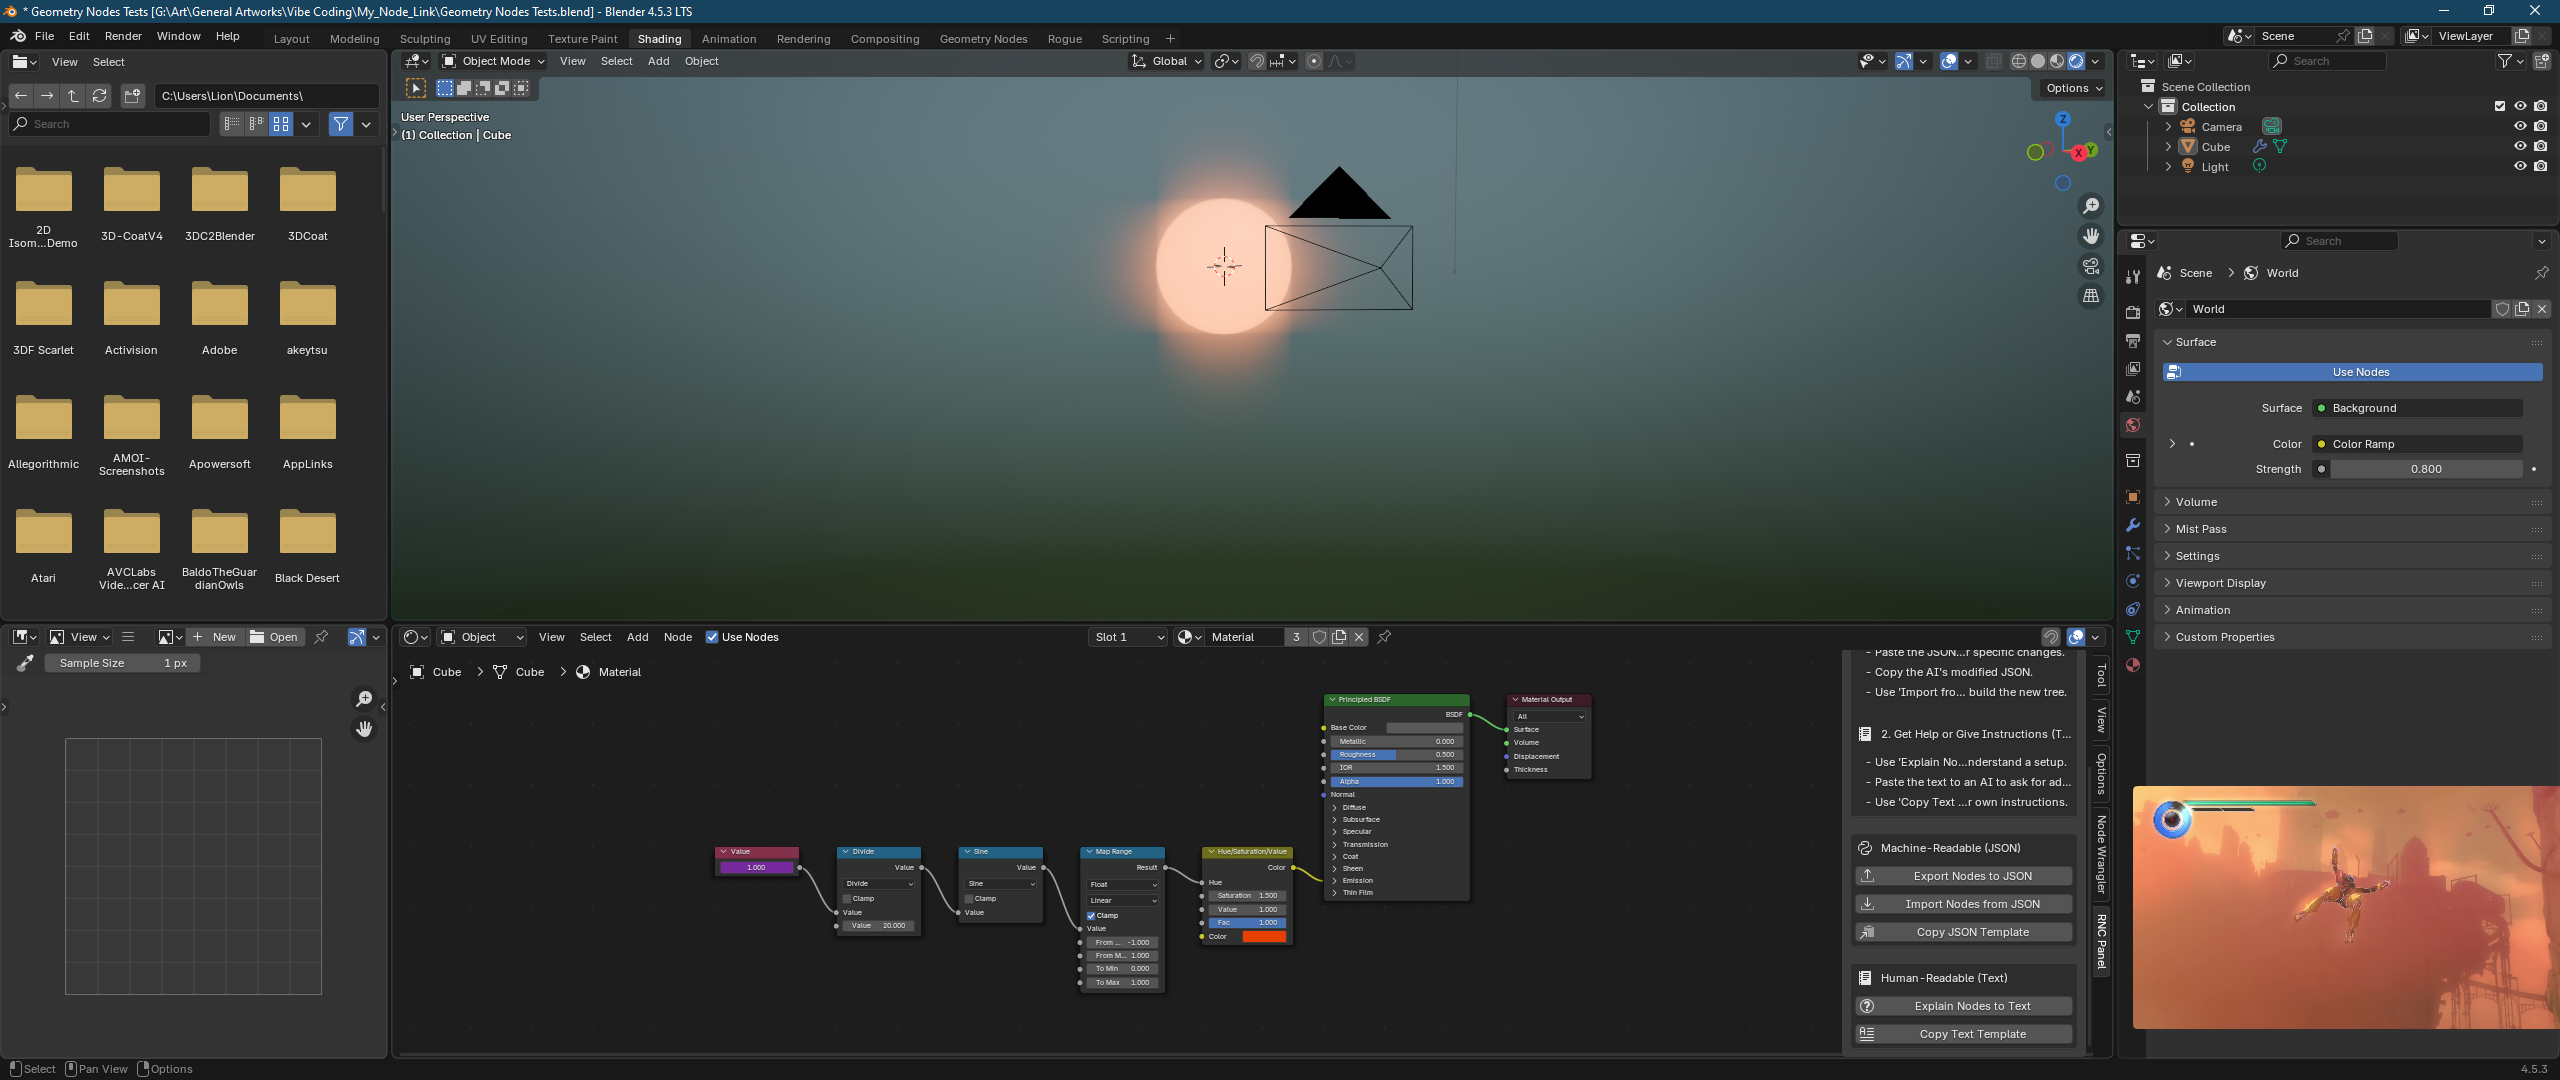Switch to orthographic grid view icon
2560x1080 pixels.
pos(2091,296)
